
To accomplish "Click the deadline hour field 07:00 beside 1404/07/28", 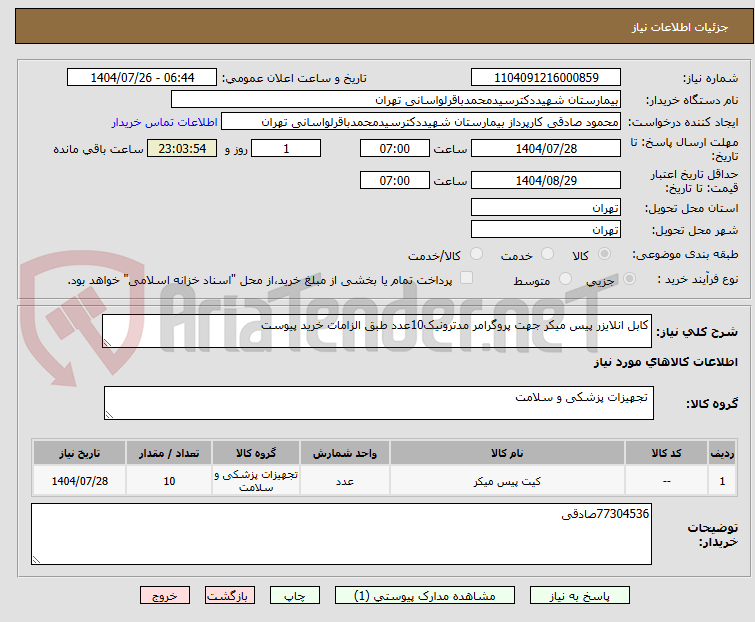I will (394, 148).
